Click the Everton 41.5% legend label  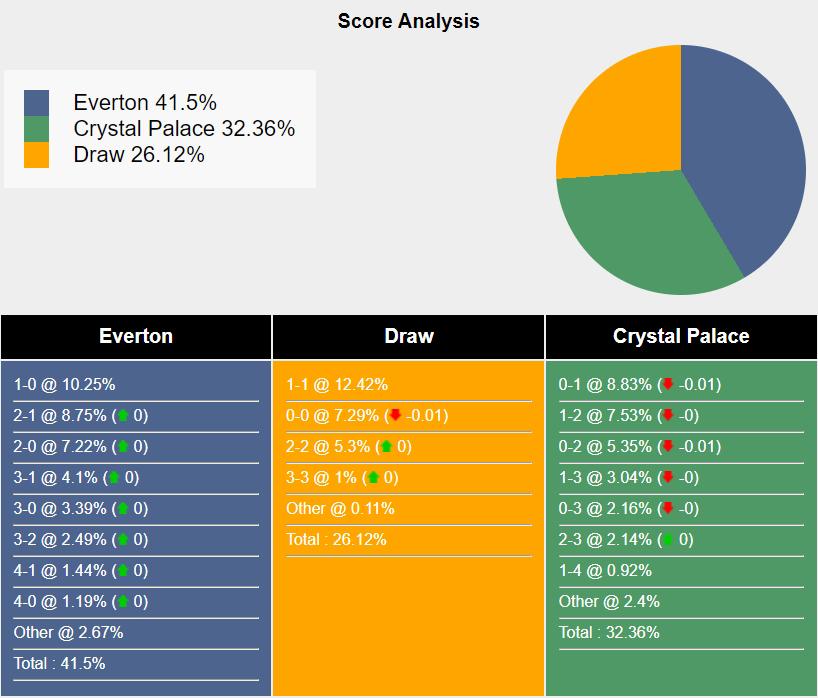coord(145,103)
